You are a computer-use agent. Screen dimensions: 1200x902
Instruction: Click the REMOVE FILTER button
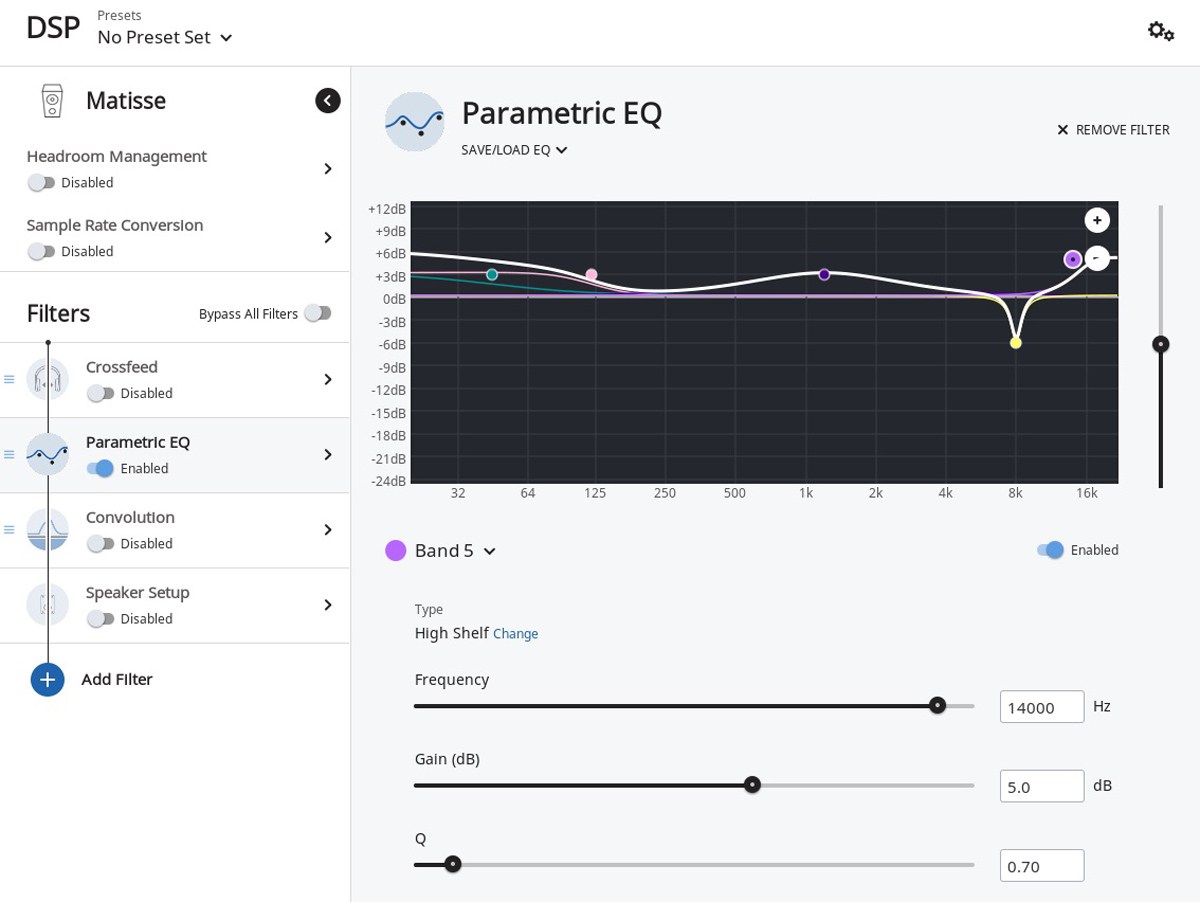1113,130
